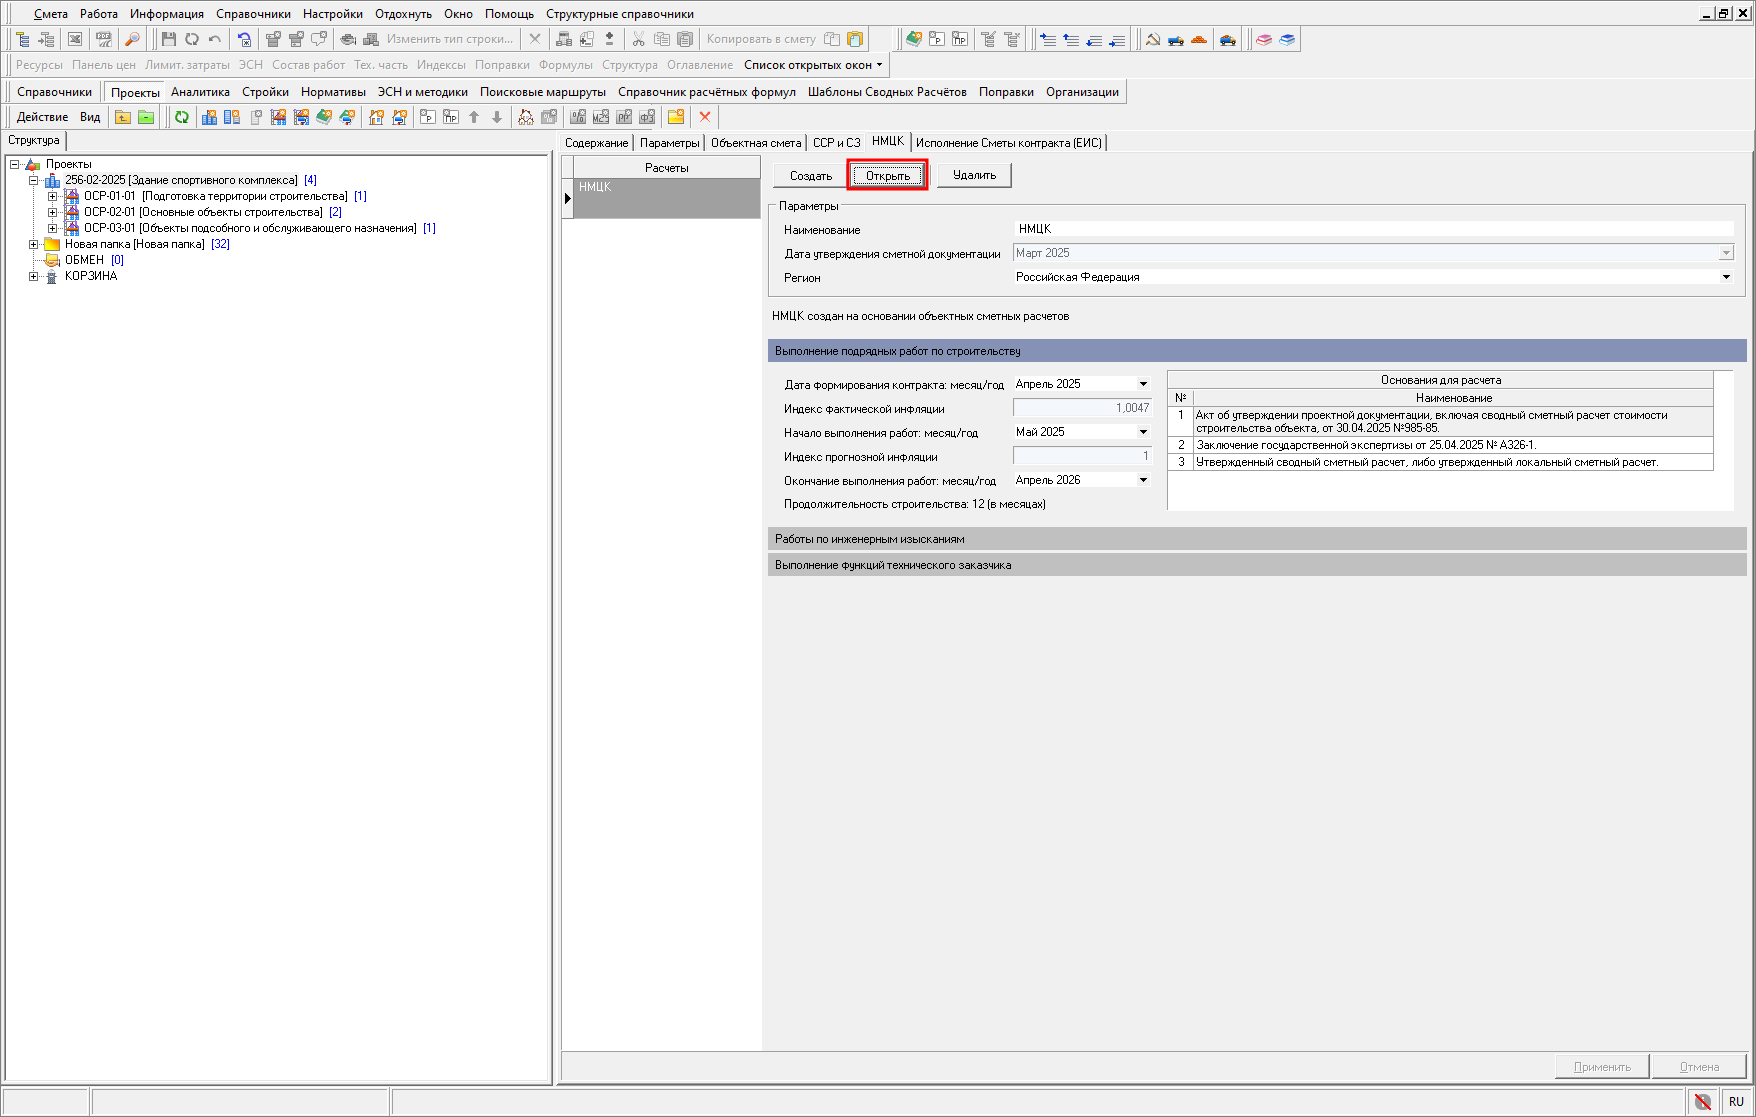This screenshot has height=1117, width=1756.
Task: Click the red X delete icon
Action: (x=705, y=117)
